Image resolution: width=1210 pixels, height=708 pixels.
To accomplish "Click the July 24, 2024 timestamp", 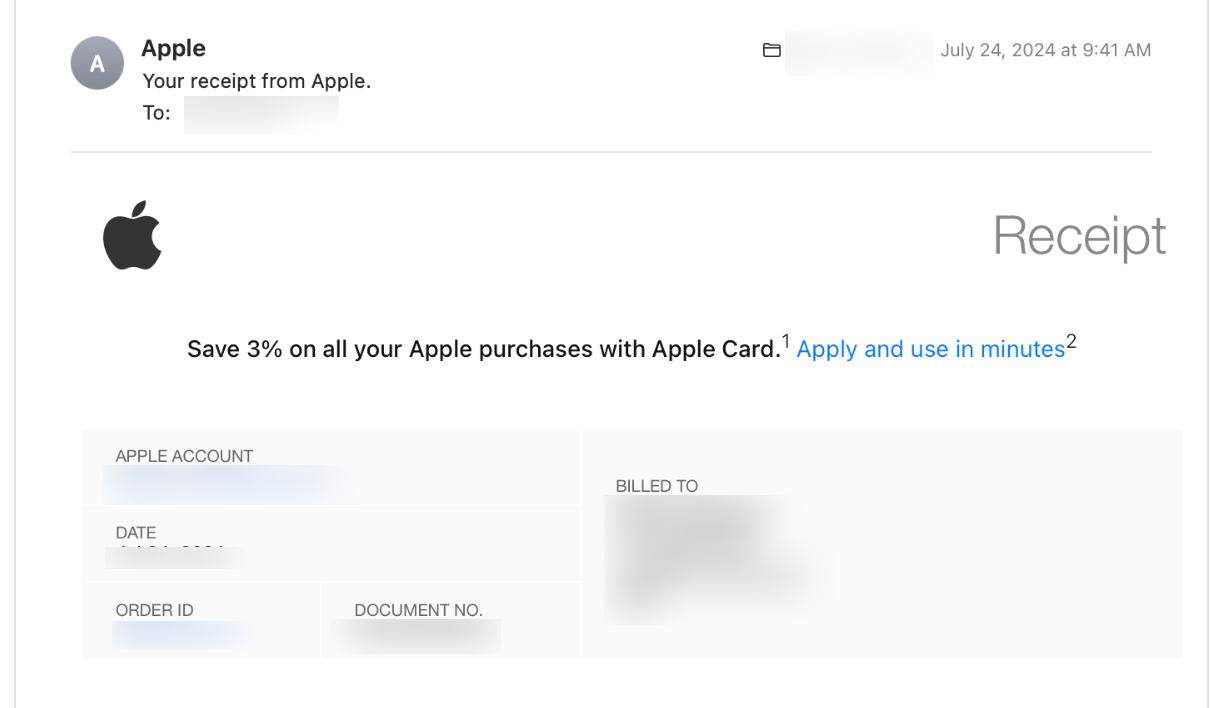I will [x=1045, y=50].
